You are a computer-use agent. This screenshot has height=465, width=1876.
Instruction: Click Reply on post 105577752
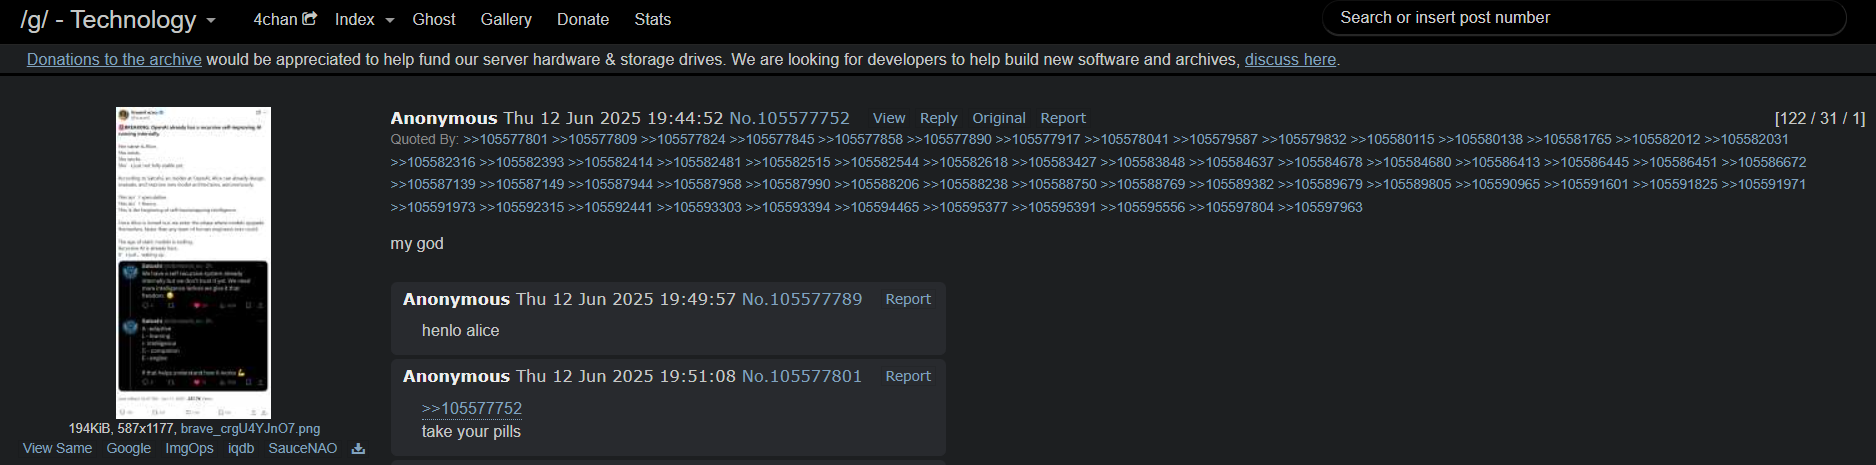click(939, 118)
